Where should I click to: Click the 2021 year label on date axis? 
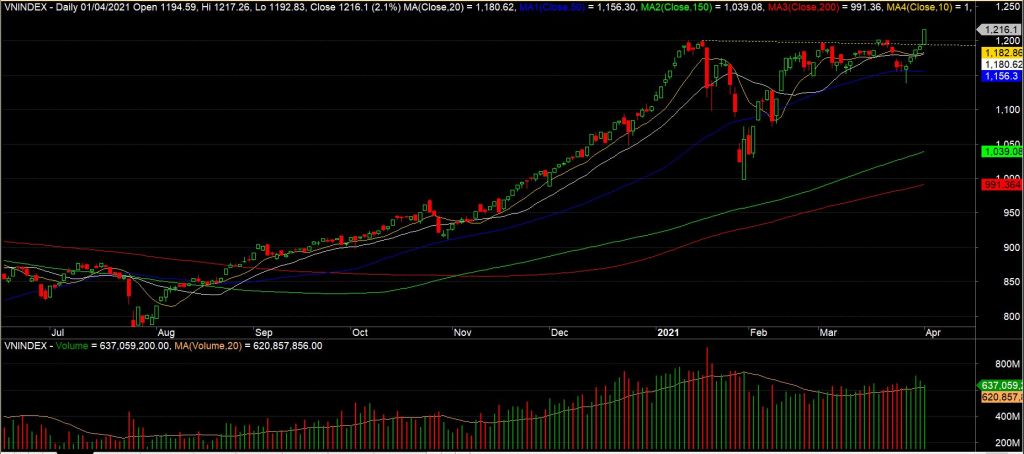669,332
